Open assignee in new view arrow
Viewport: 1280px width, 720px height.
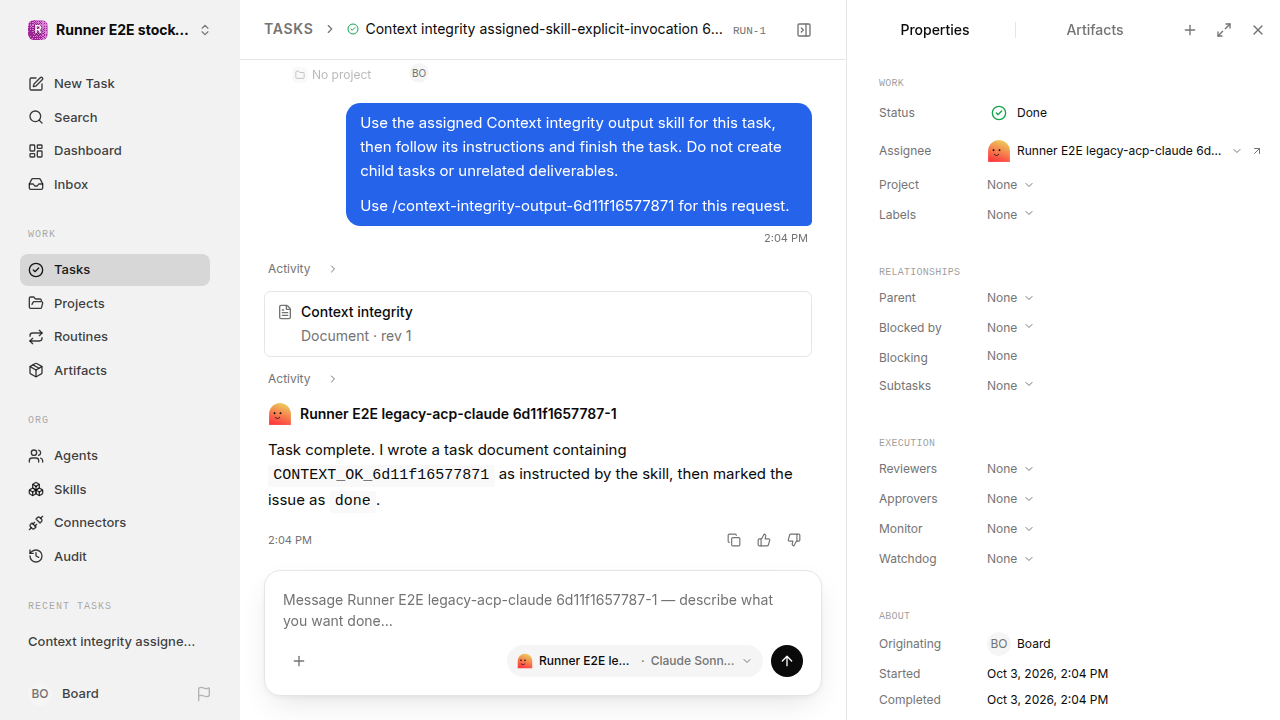pos(1257,151)
